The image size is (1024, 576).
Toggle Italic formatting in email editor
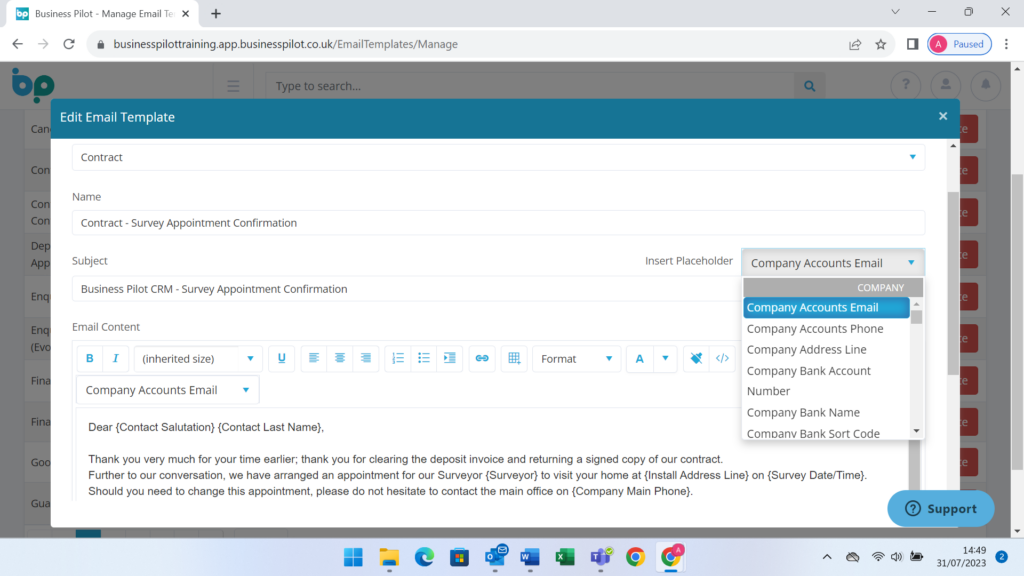pyautogui.click(x=116, y=359)
